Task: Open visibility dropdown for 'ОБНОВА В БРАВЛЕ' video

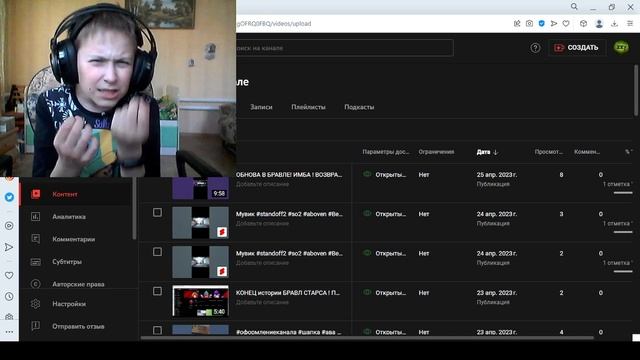Action: tap(385, 175)
